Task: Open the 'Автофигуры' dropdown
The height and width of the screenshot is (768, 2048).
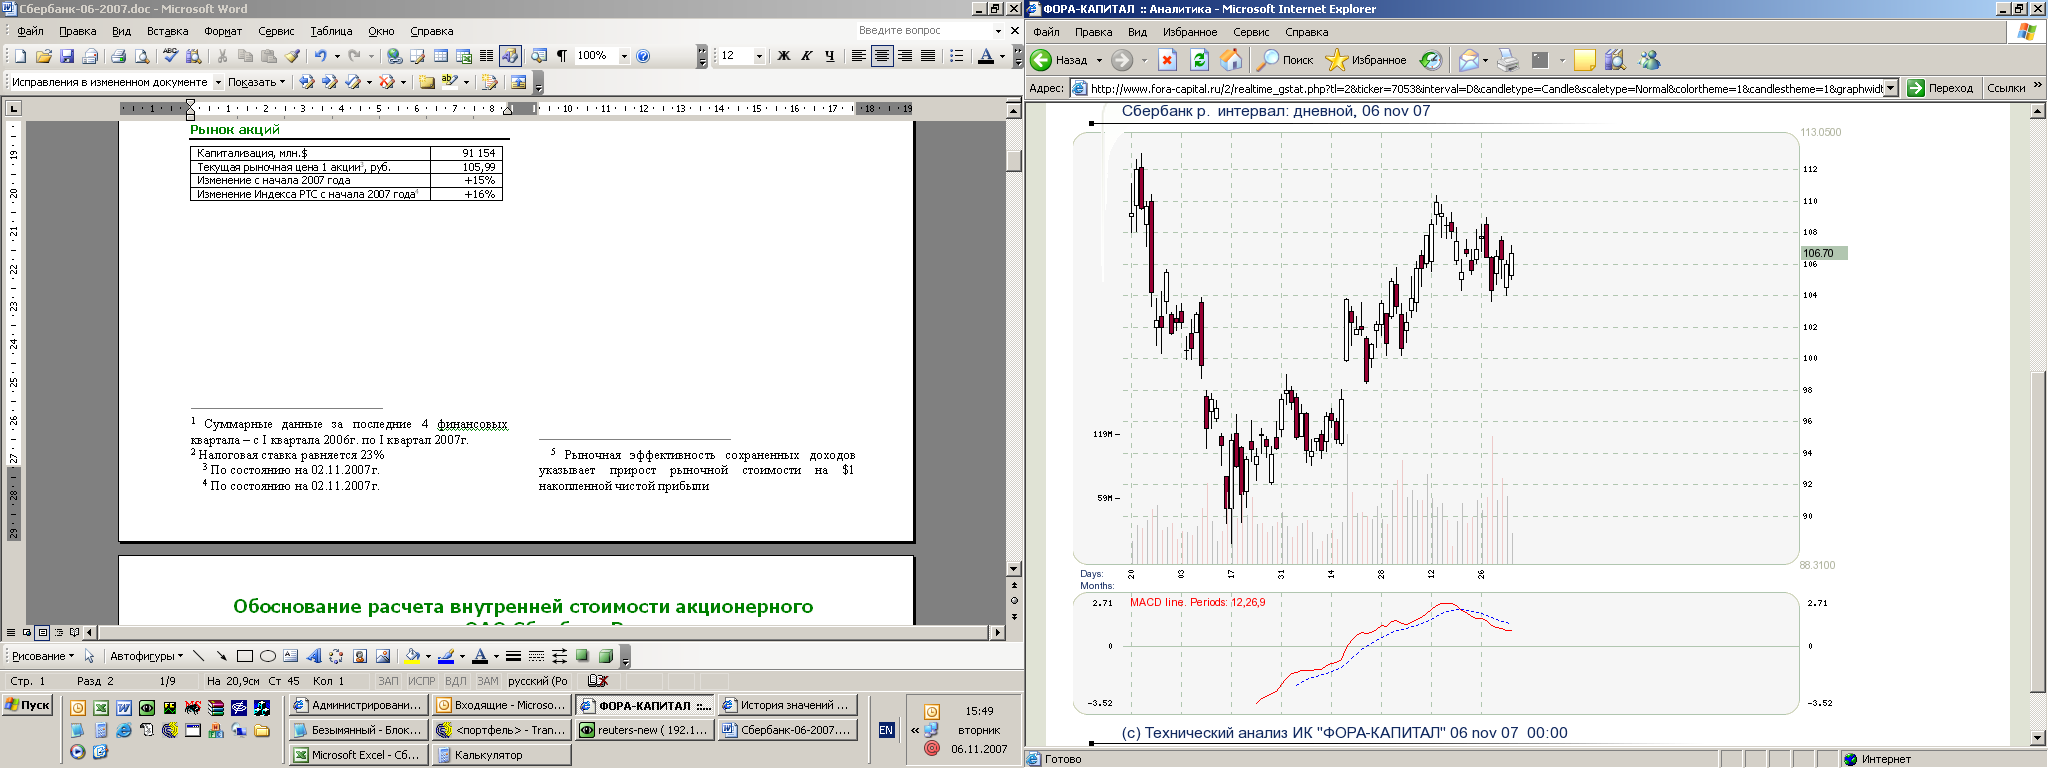Action: coord(147,656)
